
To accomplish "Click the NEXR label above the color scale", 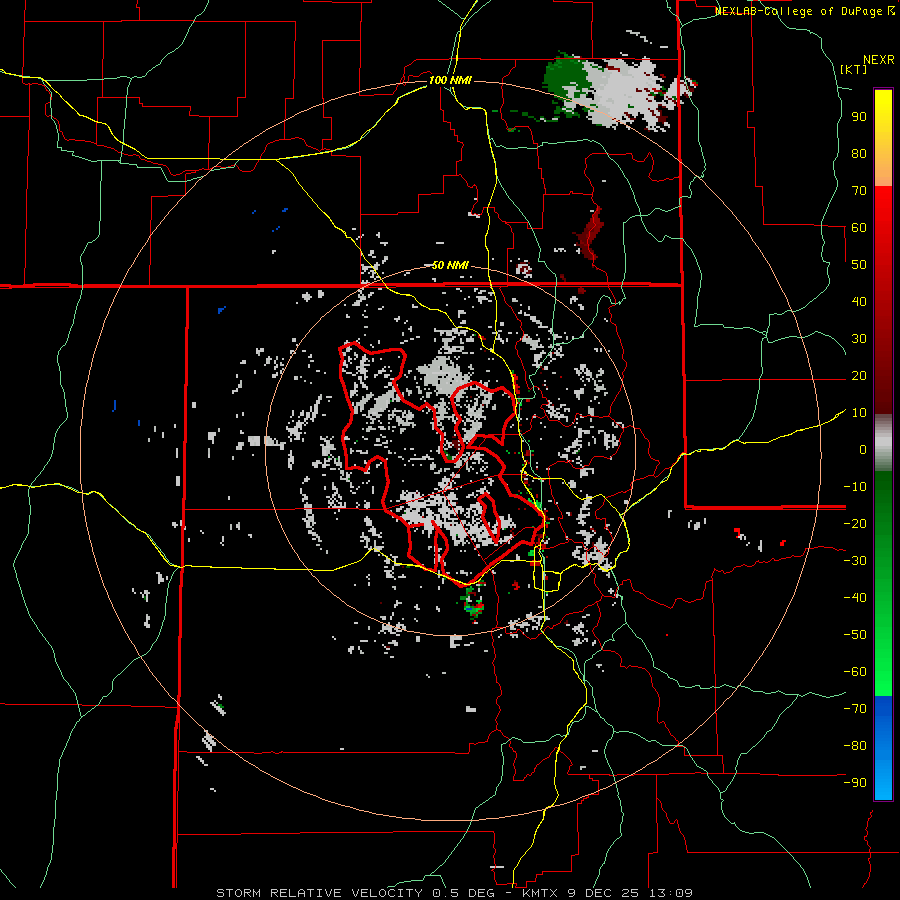I will 879,60.
